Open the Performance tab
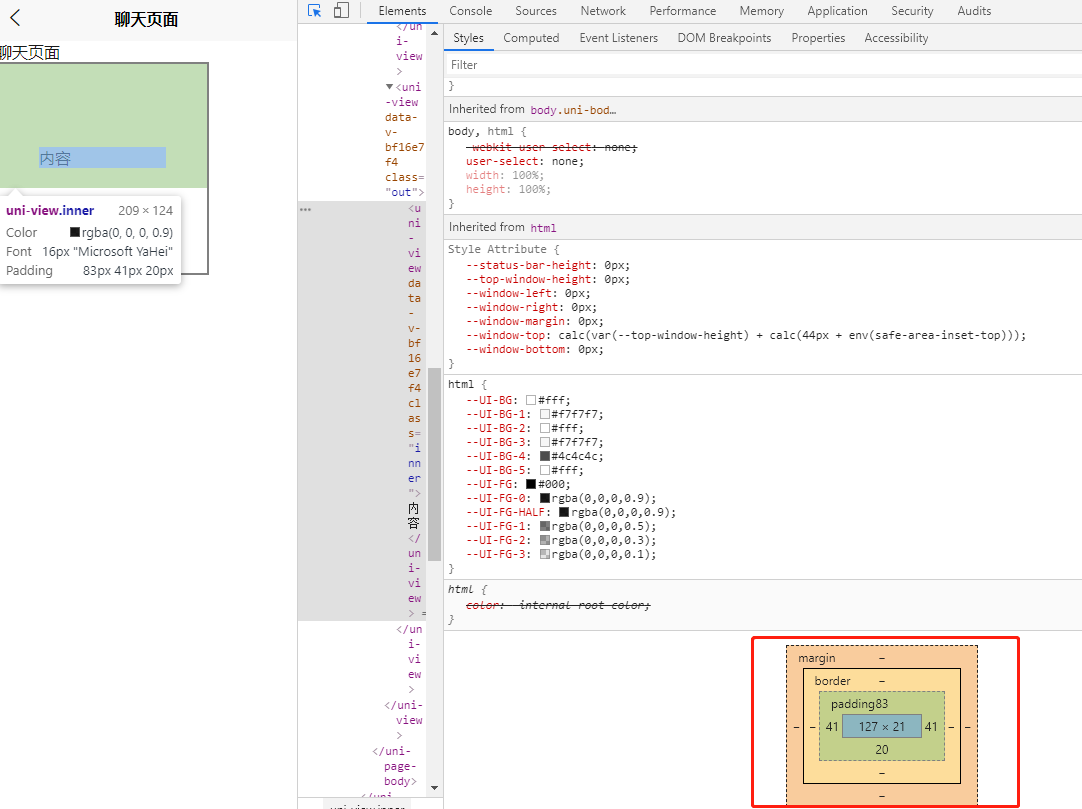The image size is (1082, 809). pos(682,11)
